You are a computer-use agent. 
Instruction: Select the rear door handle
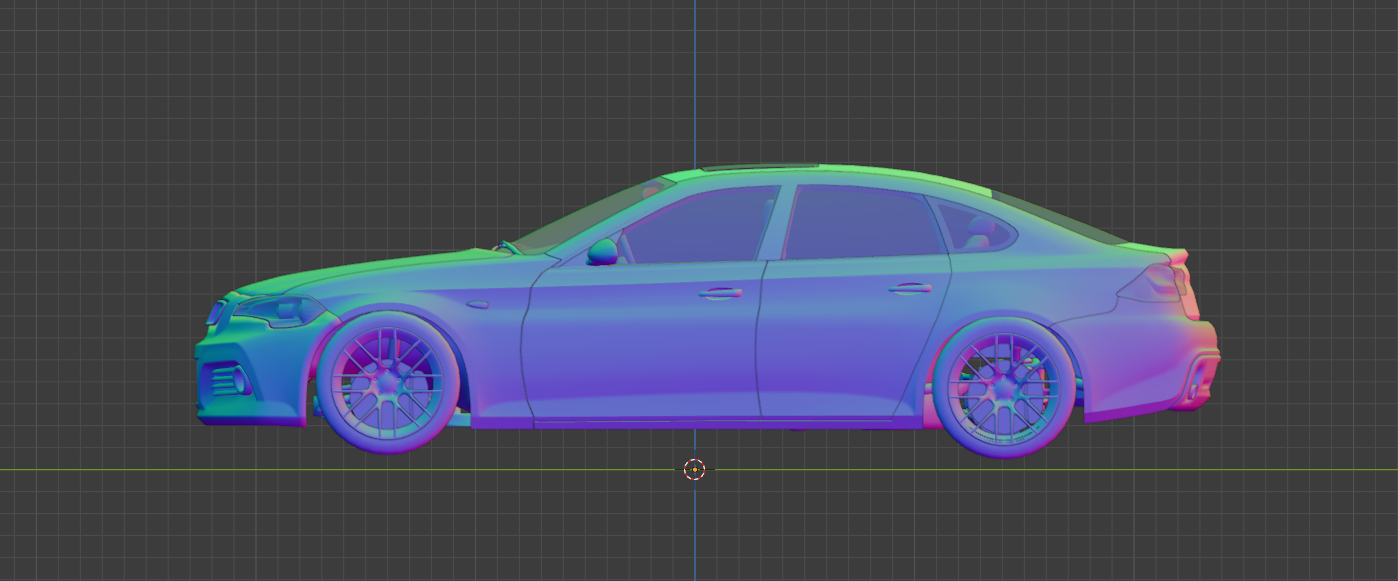[910, 289]
